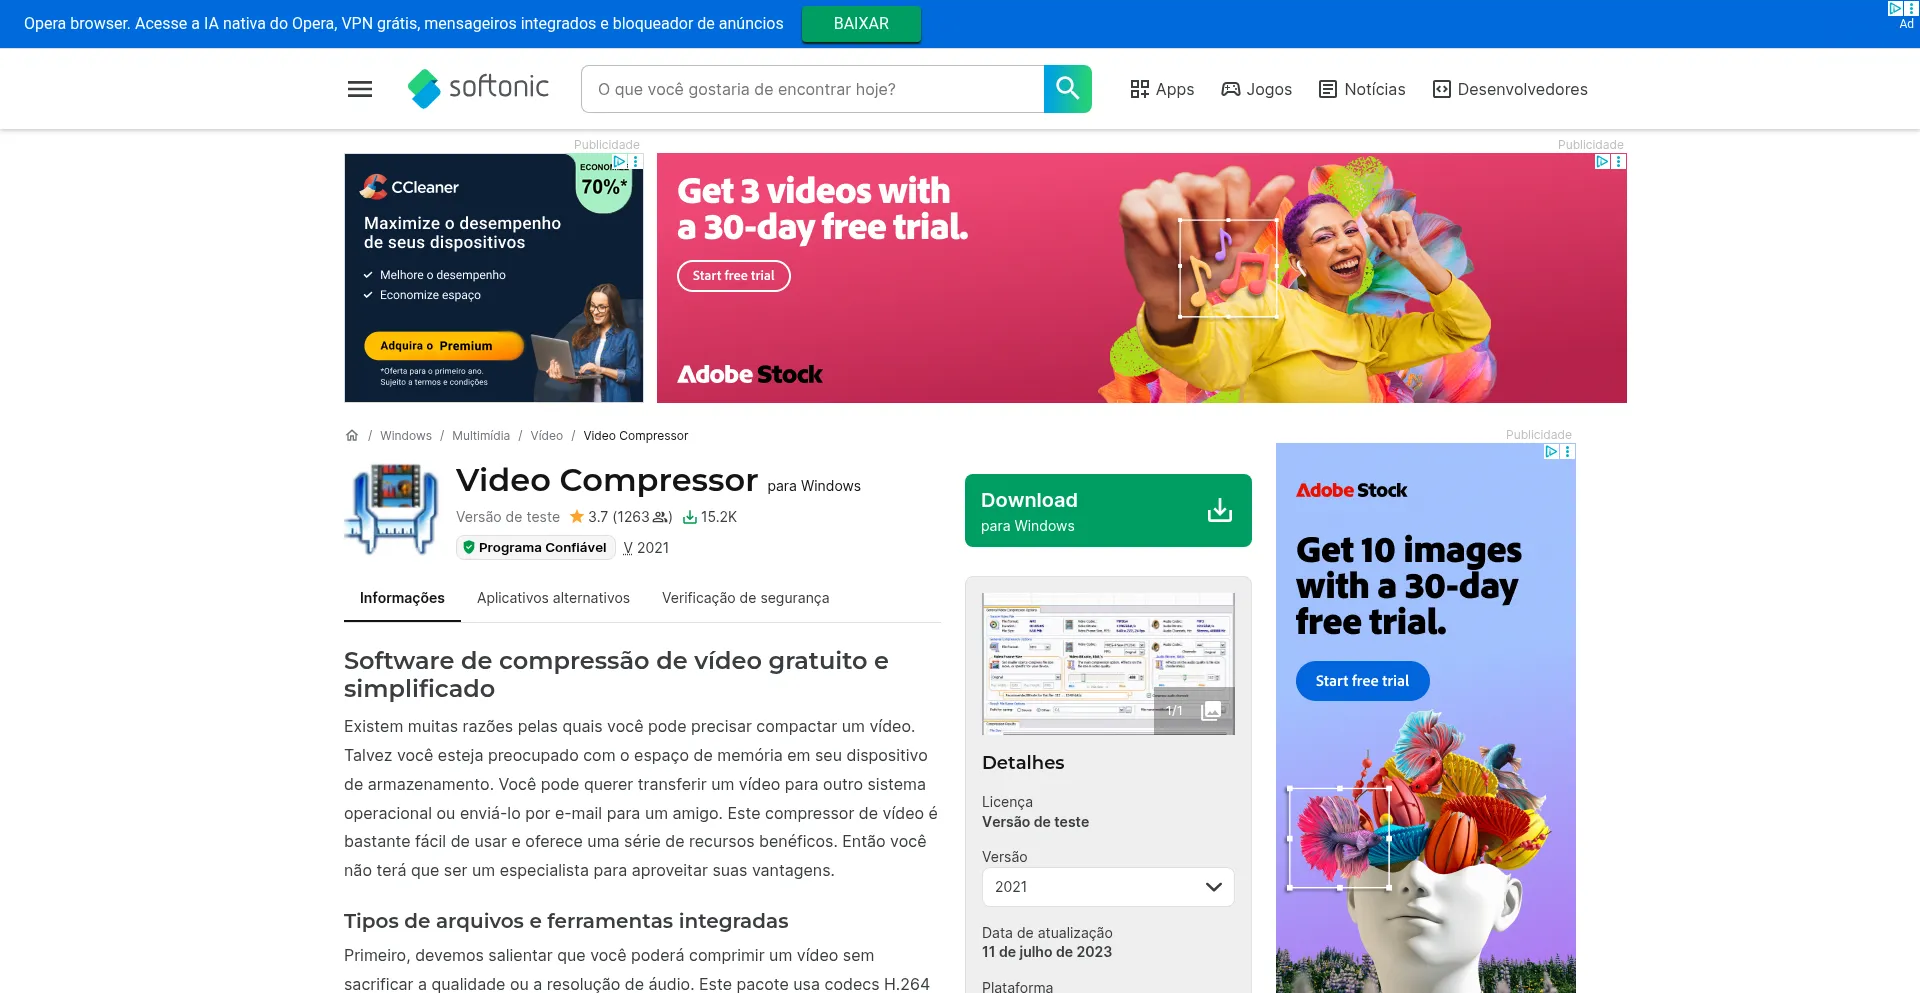Click Download para Windows button
This screenshot has height=993, width=1920.
coord(1090,511)
